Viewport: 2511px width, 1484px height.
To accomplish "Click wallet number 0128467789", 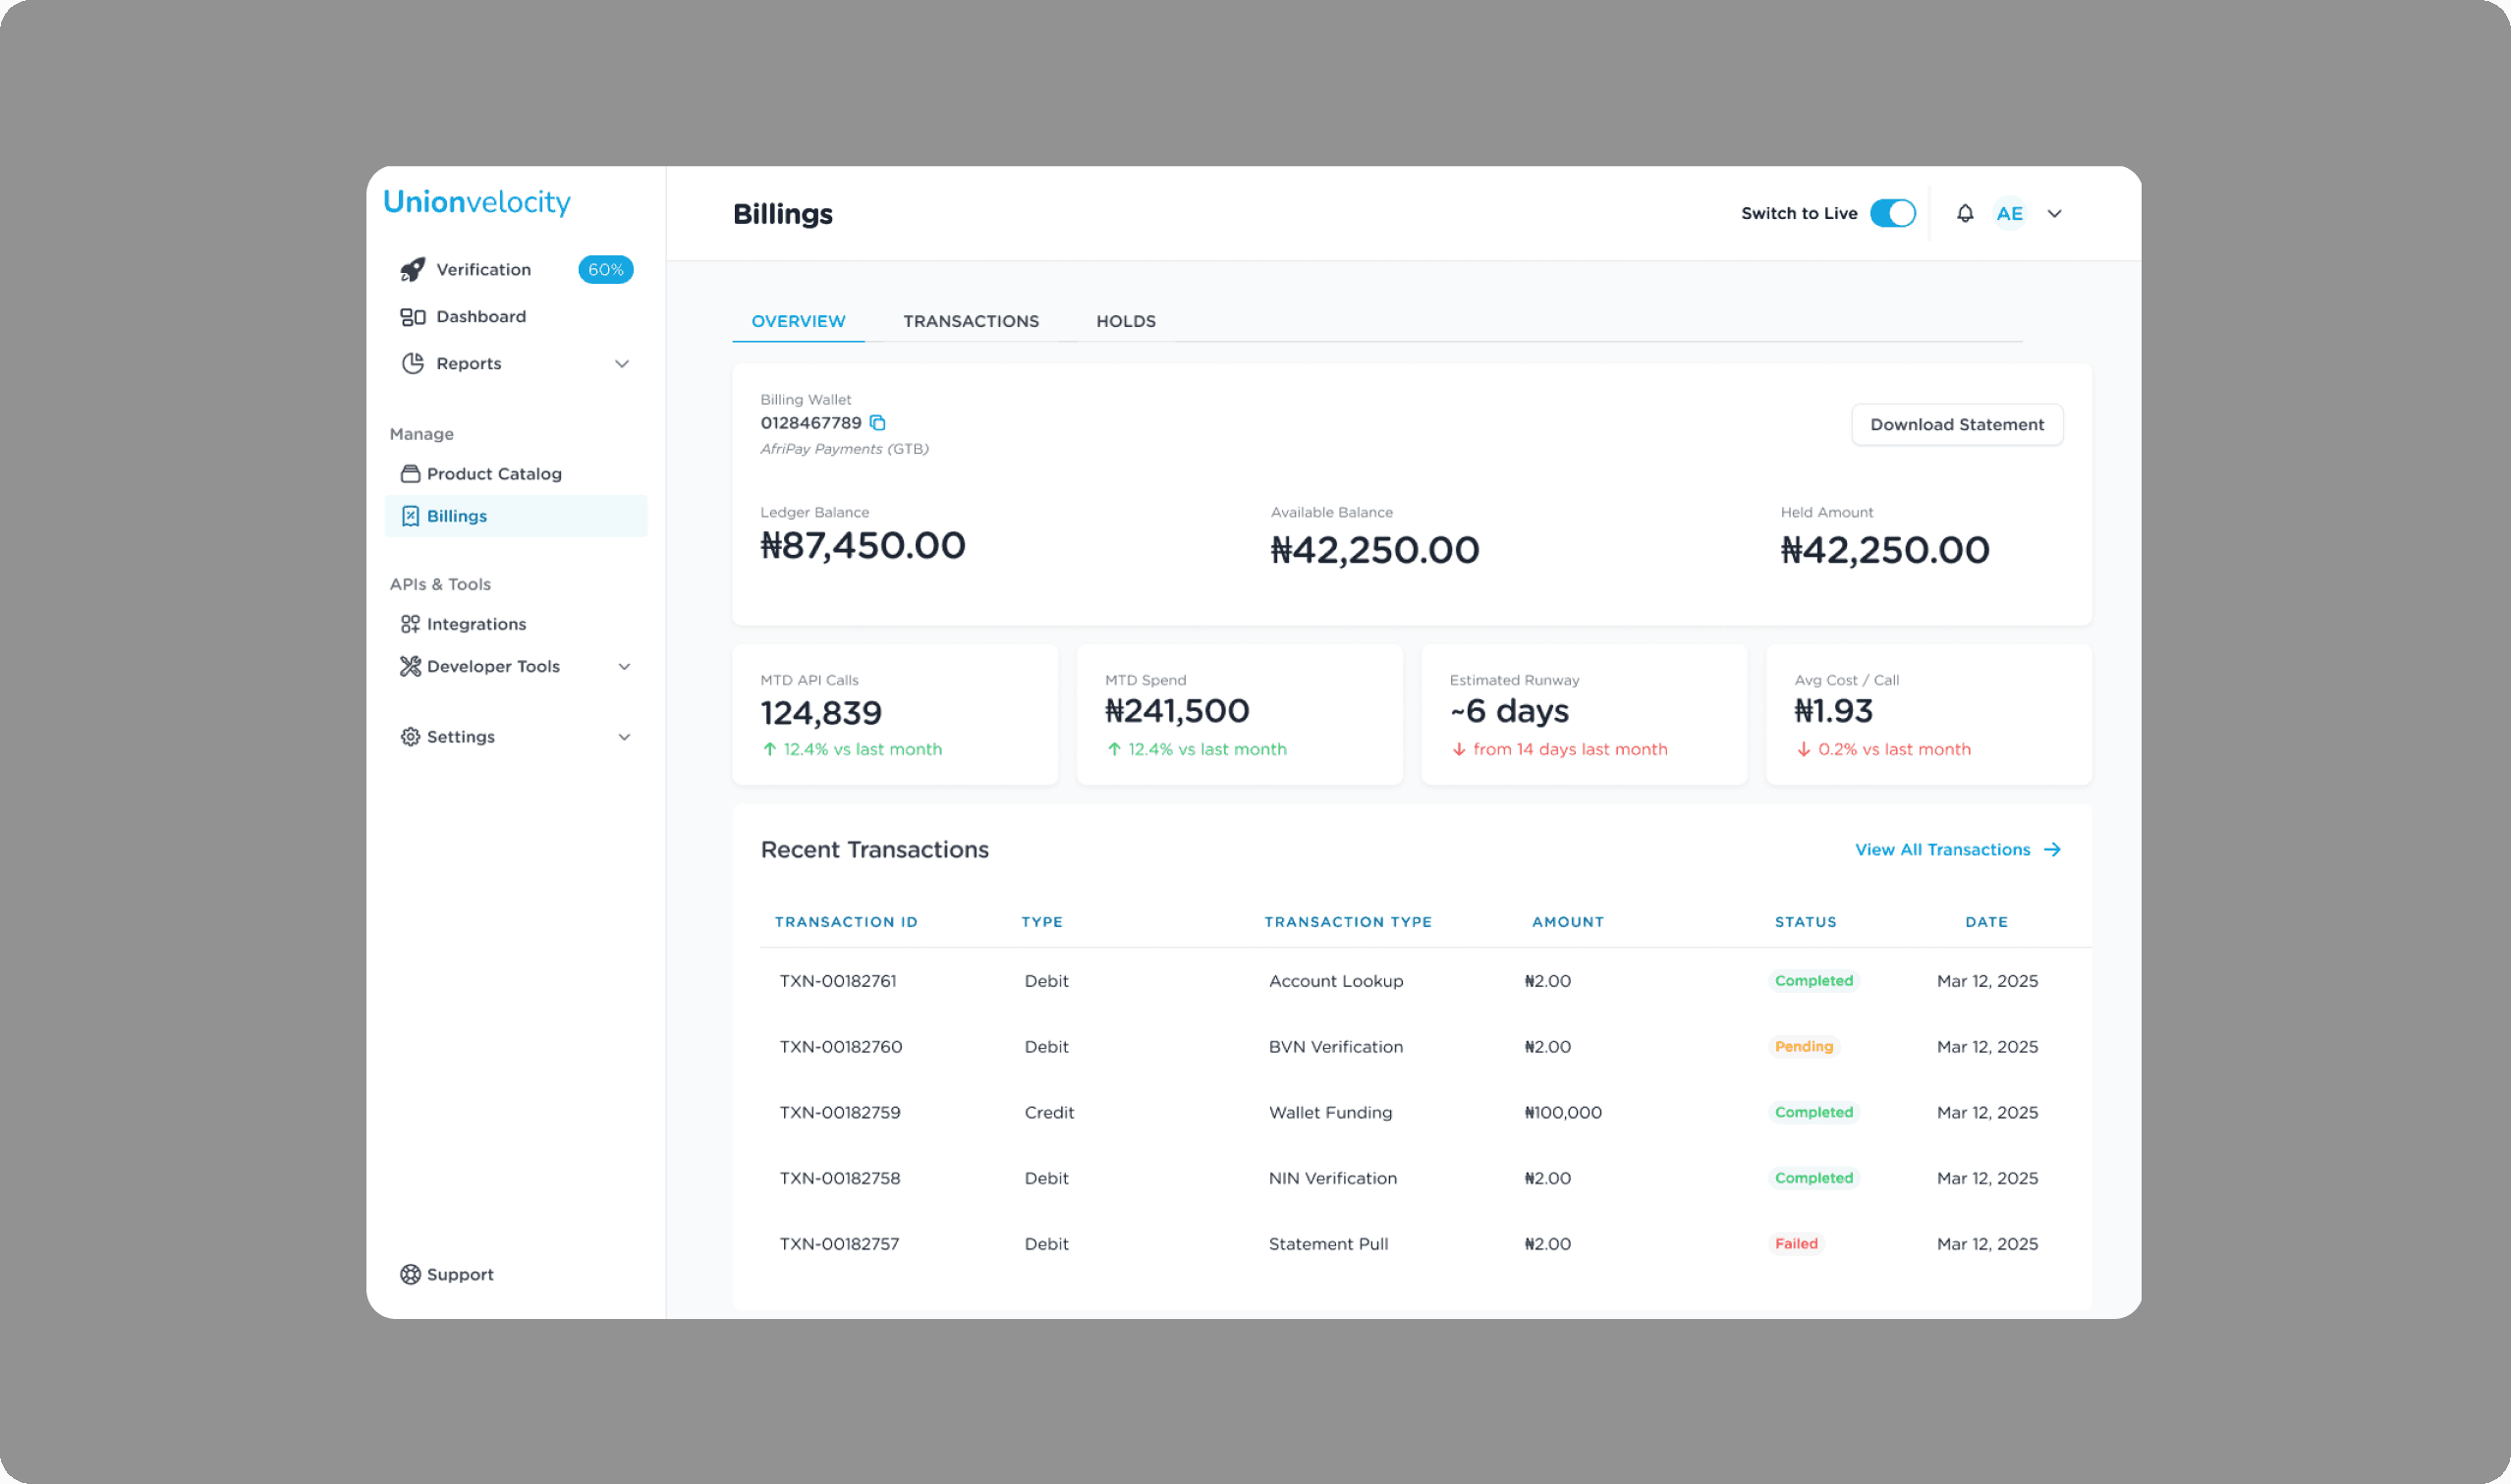I will pyautogui.click(x=811, y=424).
